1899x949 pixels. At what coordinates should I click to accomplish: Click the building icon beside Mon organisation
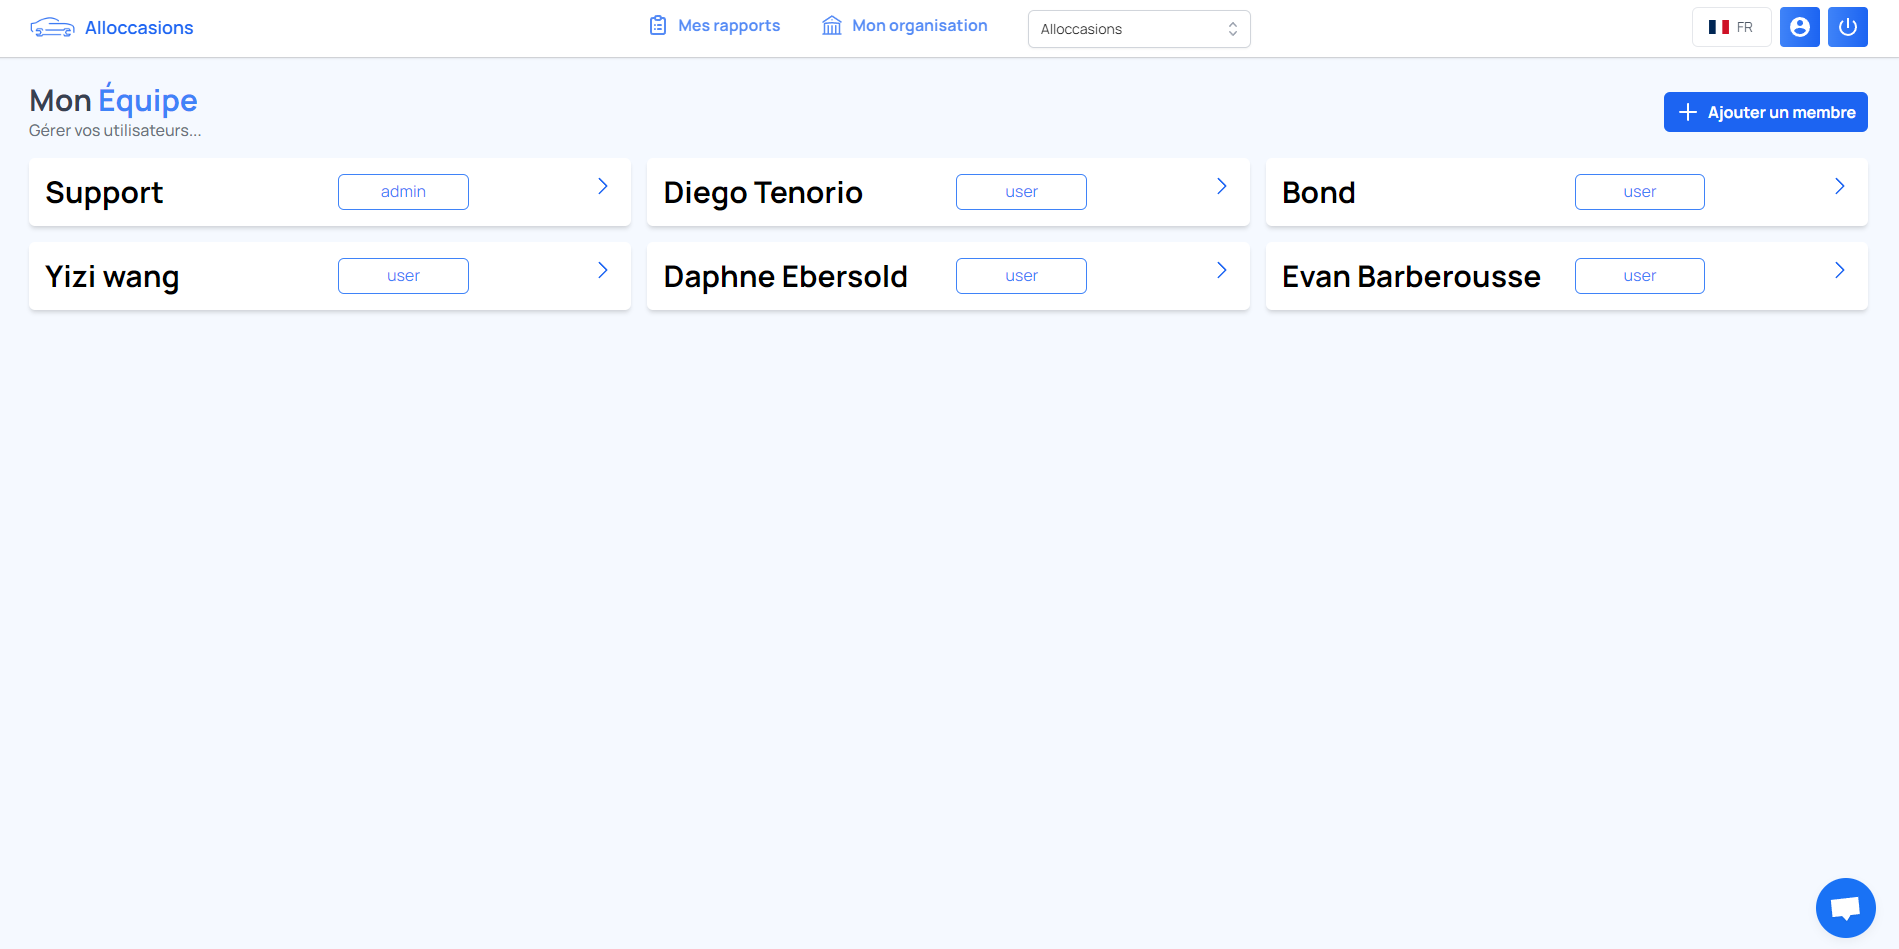pos(831,26)
